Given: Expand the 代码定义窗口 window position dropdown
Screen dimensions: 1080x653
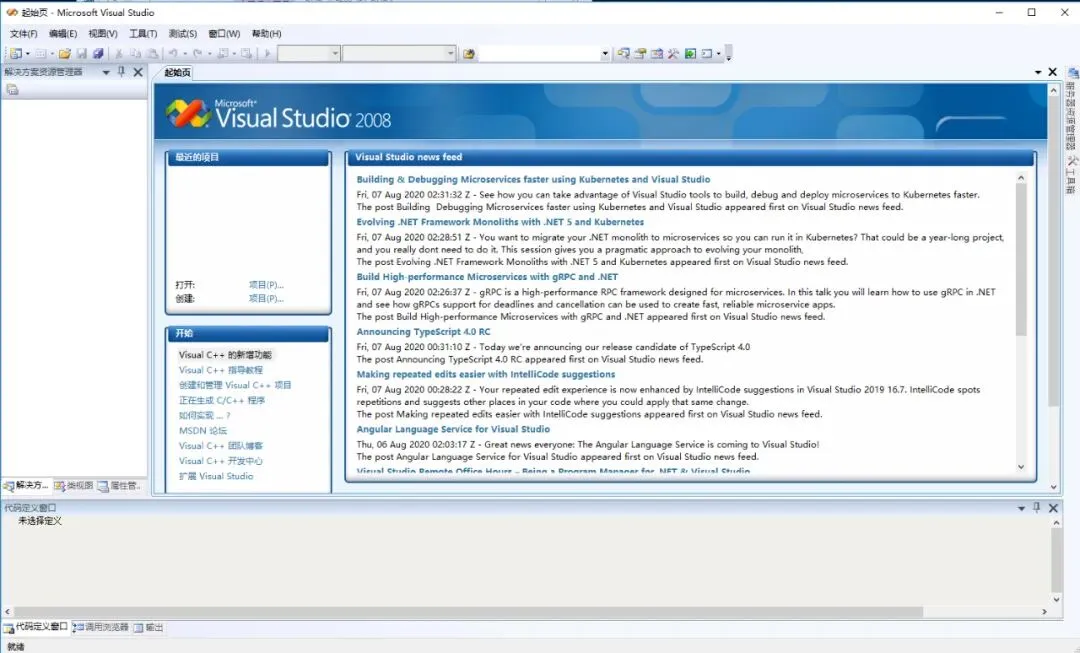Looking at the screenshot, I should click(x=1021, y=508).
